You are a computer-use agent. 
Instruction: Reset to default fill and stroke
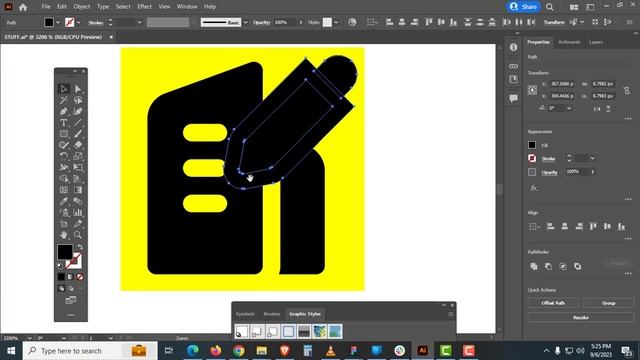pyautogui.click(x=60, y=265)
